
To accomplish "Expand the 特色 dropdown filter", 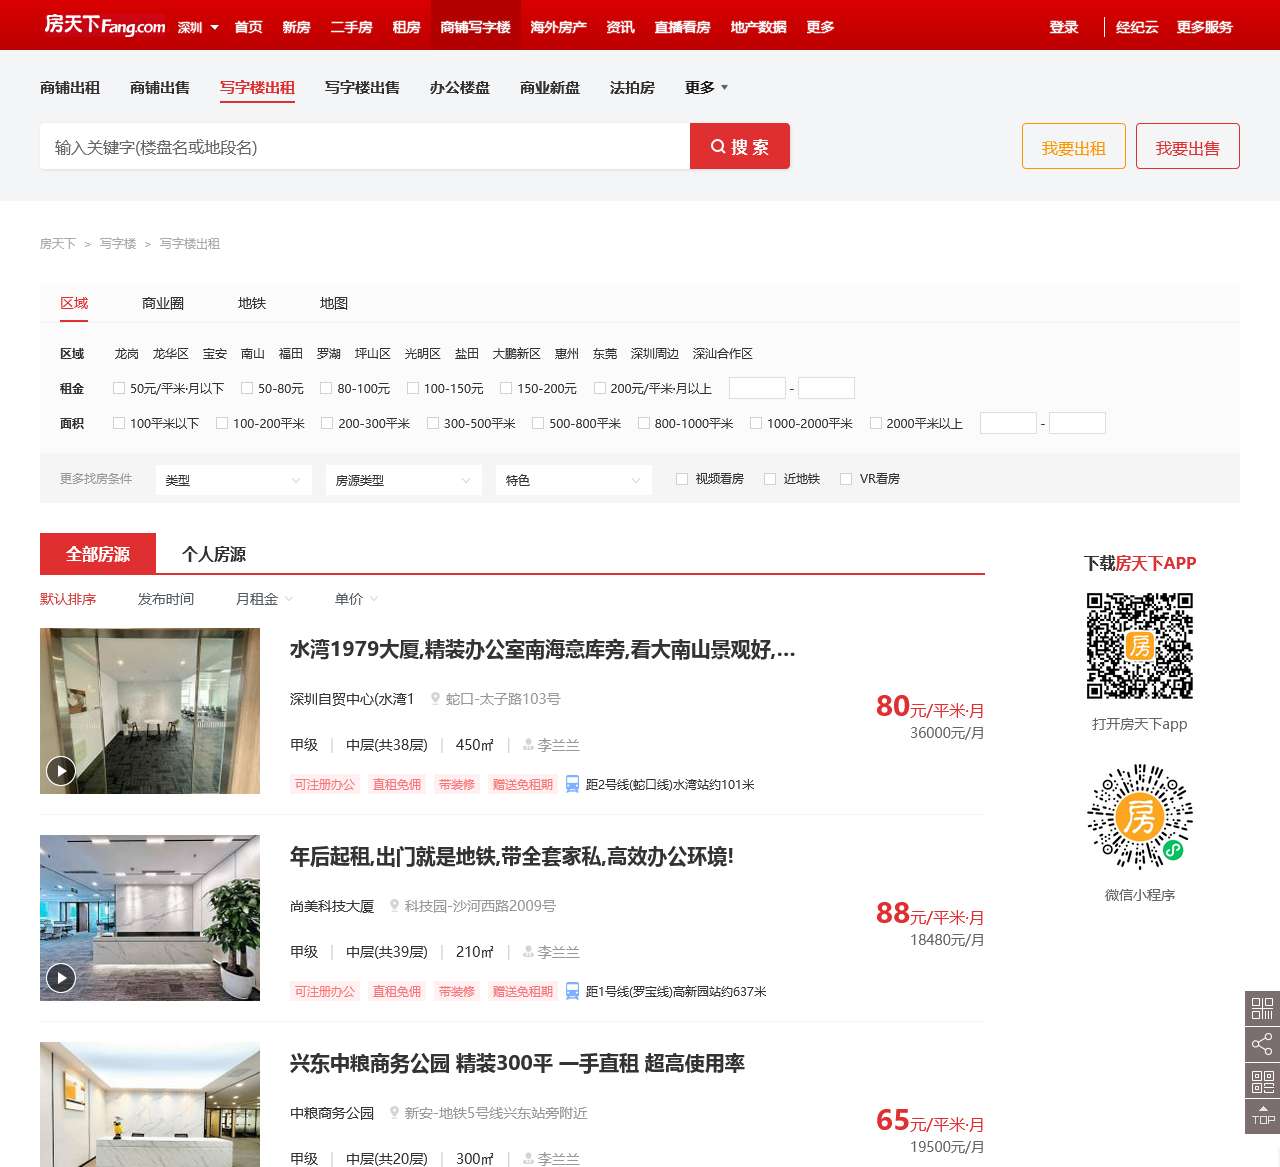I will tap(573, 480).
